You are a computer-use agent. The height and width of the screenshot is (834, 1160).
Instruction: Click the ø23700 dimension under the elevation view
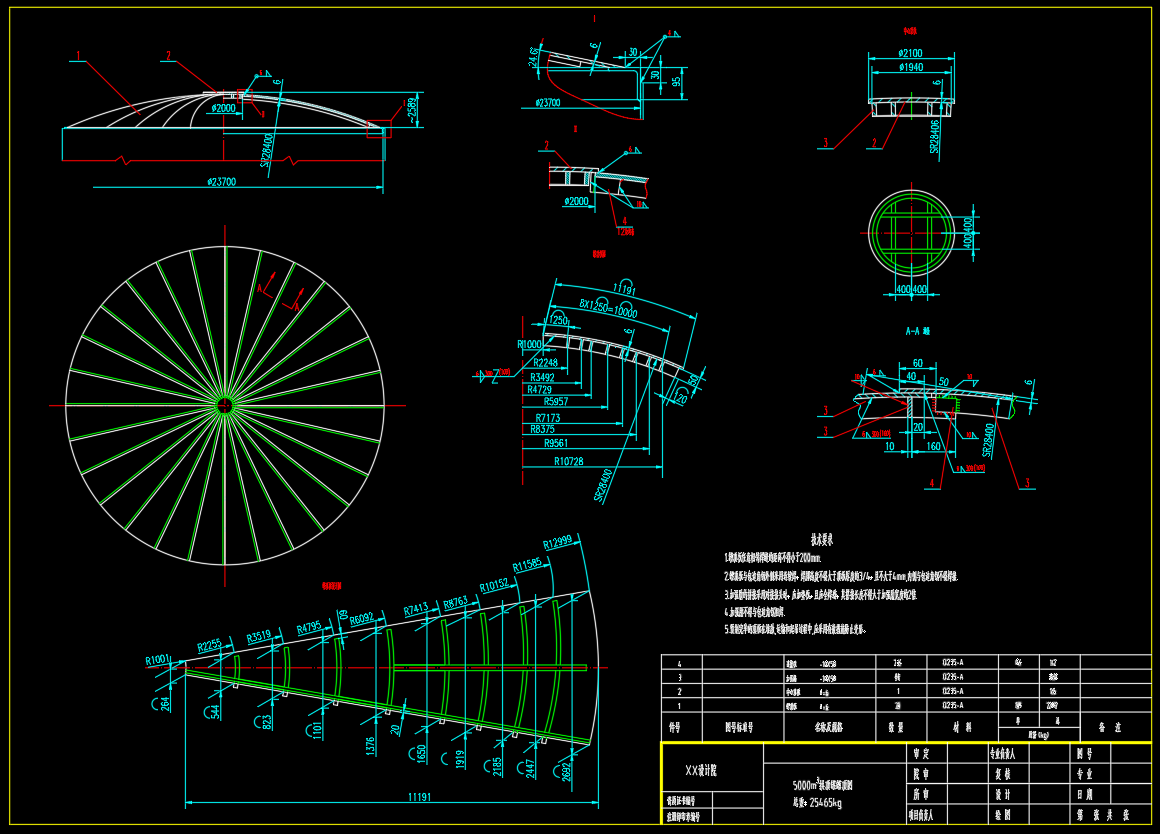(x=221, y=181)
